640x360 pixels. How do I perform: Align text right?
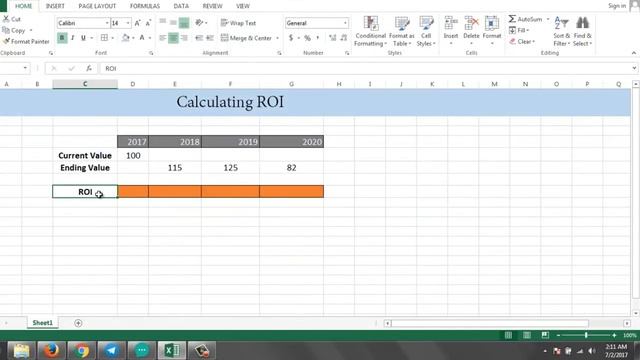click(x=184, y=38)
